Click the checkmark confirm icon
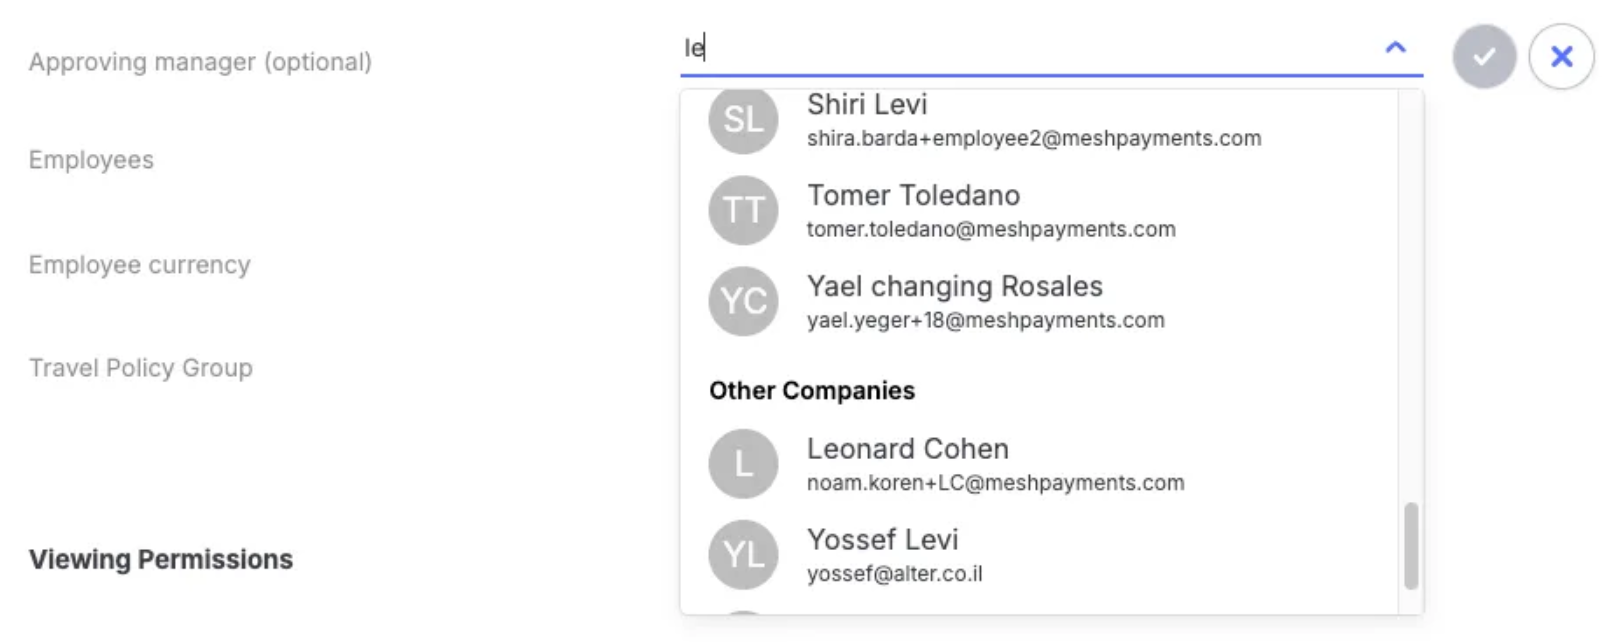The image size is (1616, 642). [x=1484, y=57]
